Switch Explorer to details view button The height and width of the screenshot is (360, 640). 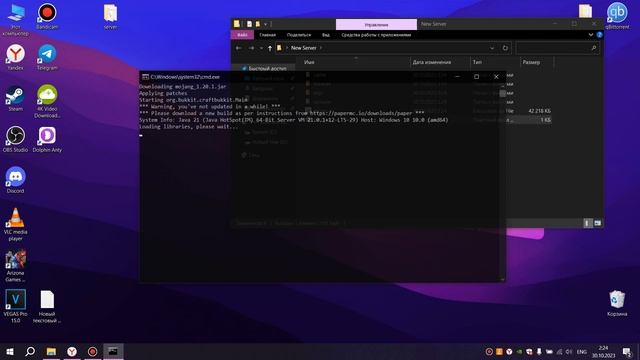pyautogui.click(x=587, y=223)
